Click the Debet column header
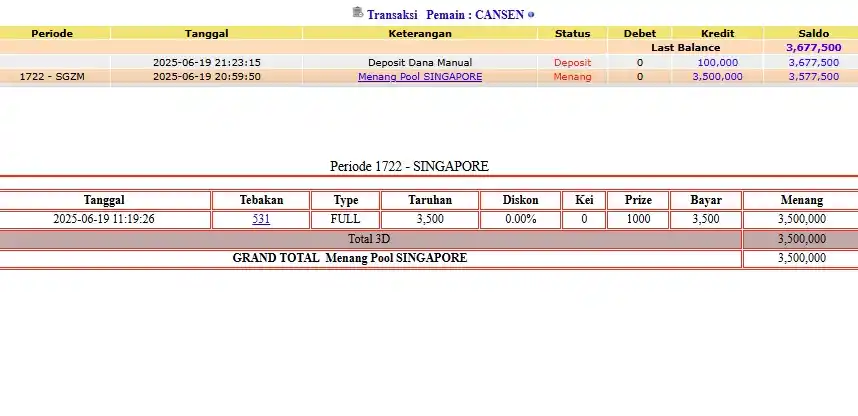858x416 pixels. tap(640, 33)
